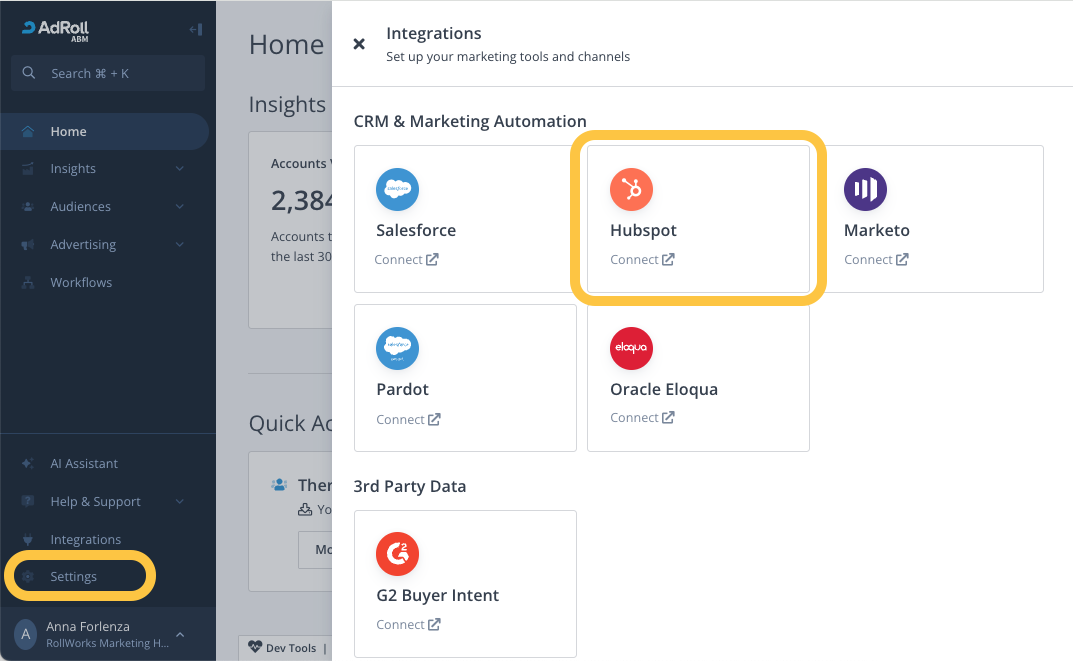
Task: Collapse the sidebar with the arrow icon
Action: tap(195, 29)
